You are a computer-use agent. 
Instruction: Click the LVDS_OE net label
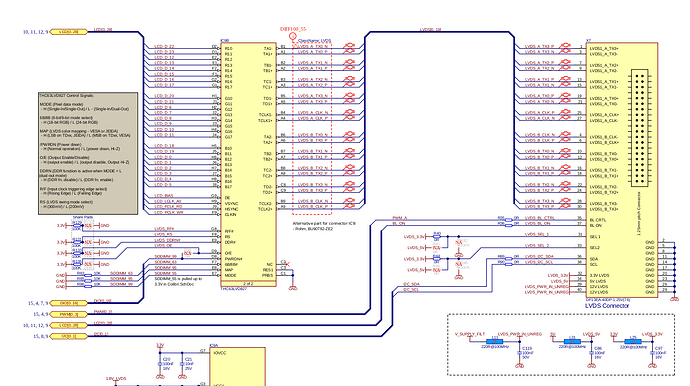[x=163, y=246]
